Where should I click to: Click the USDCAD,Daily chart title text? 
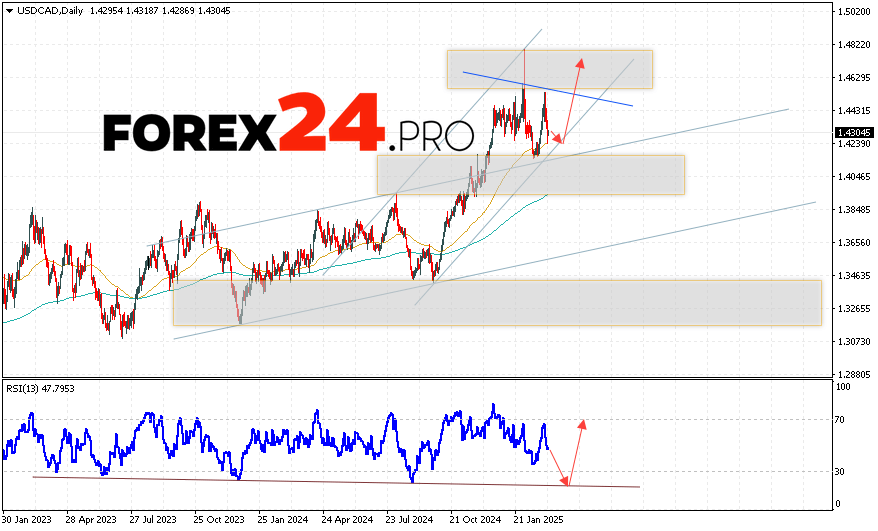click(x=43, y=9)
